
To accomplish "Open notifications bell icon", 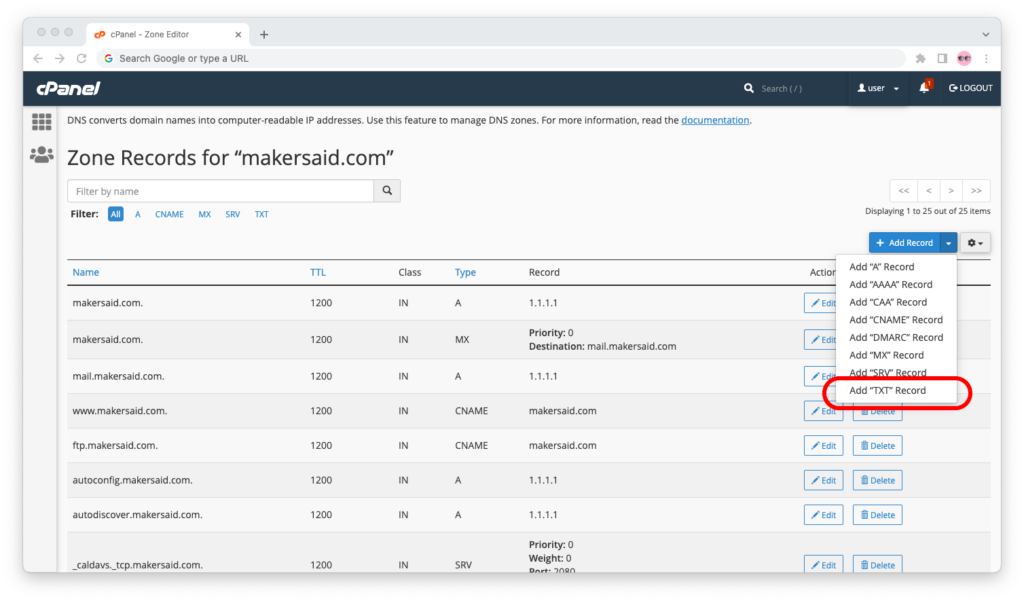I will coord(925,88).
